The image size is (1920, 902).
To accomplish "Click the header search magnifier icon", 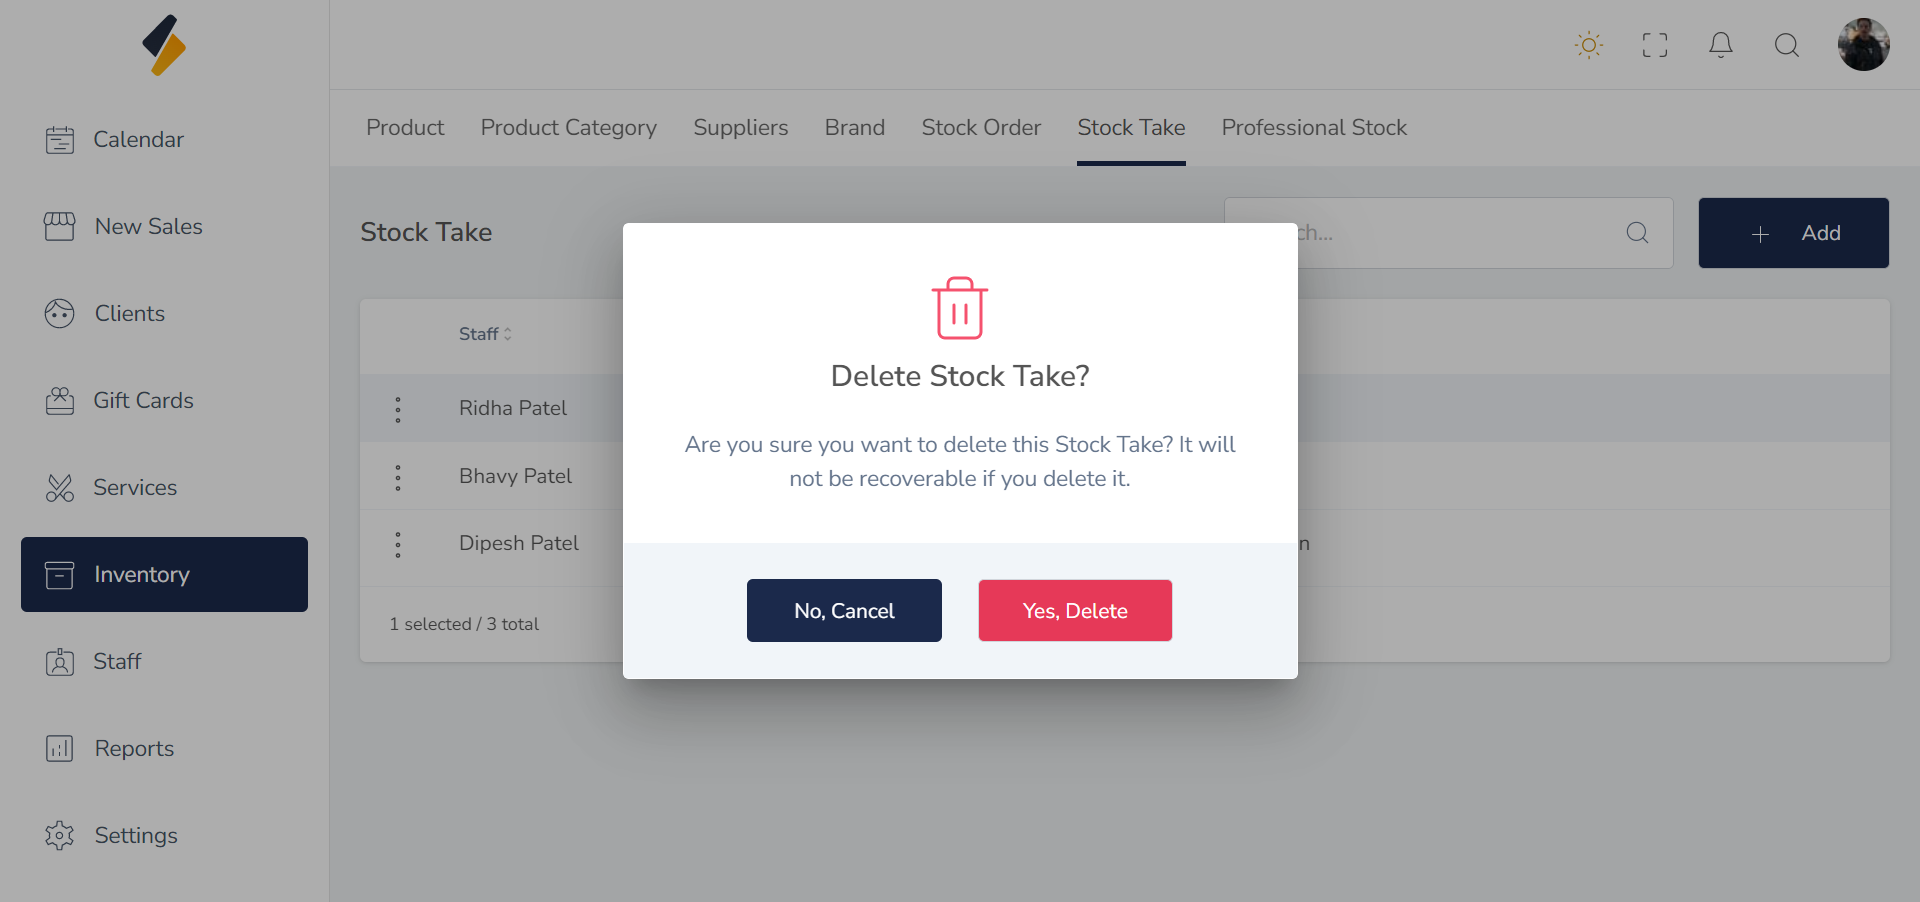I will point(1786,45).
